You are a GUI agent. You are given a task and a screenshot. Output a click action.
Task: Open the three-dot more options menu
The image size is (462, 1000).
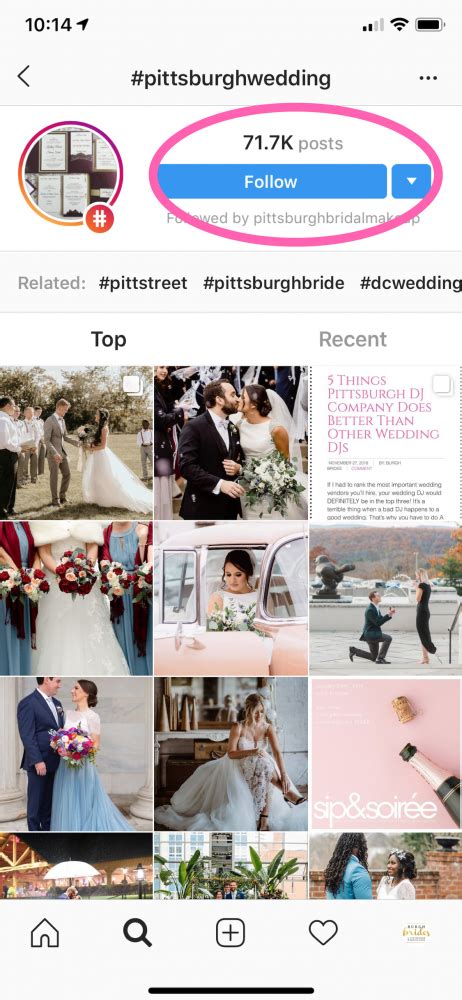[x=428, y=78]
